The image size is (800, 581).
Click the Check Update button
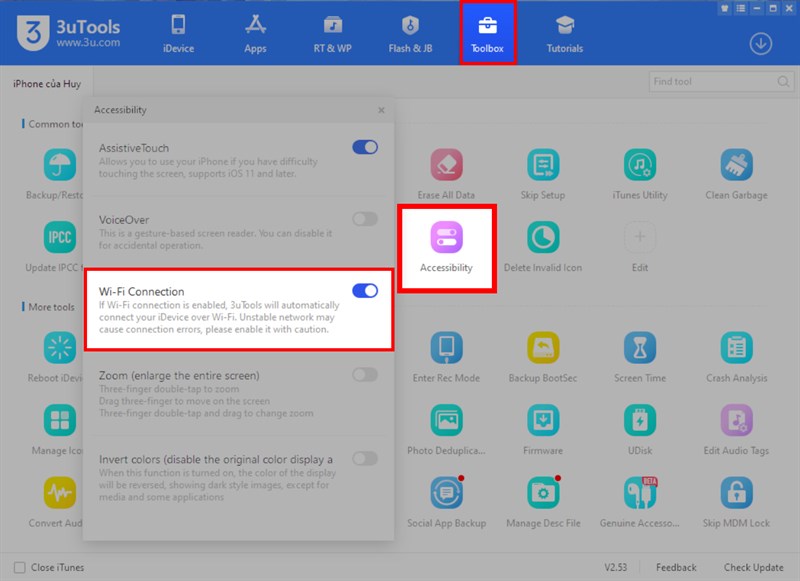(x=754, y=567)
